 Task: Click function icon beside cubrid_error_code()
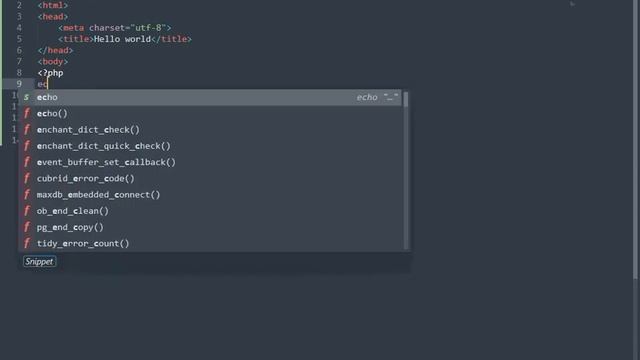click(27, 178)
